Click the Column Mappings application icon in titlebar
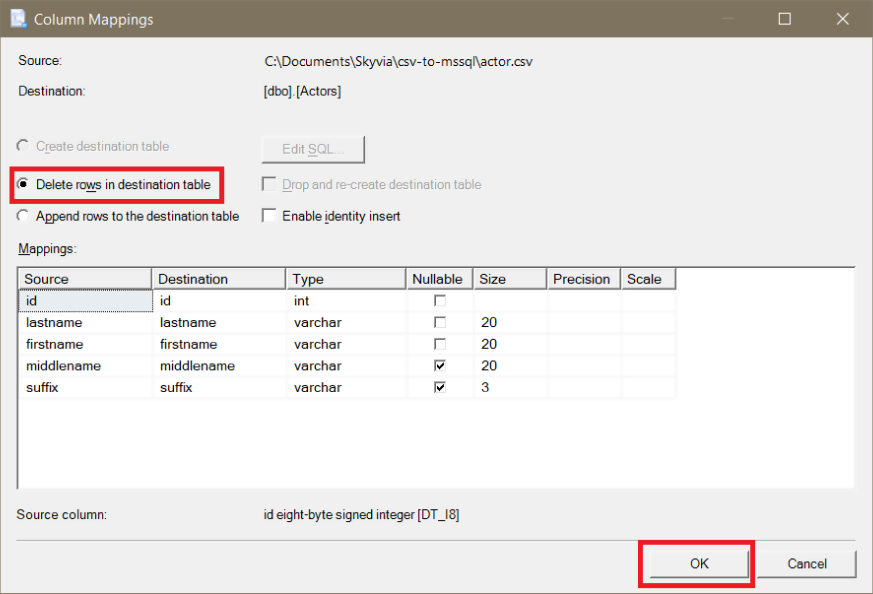This screenshot has width=873, height=594. (18, 18)
